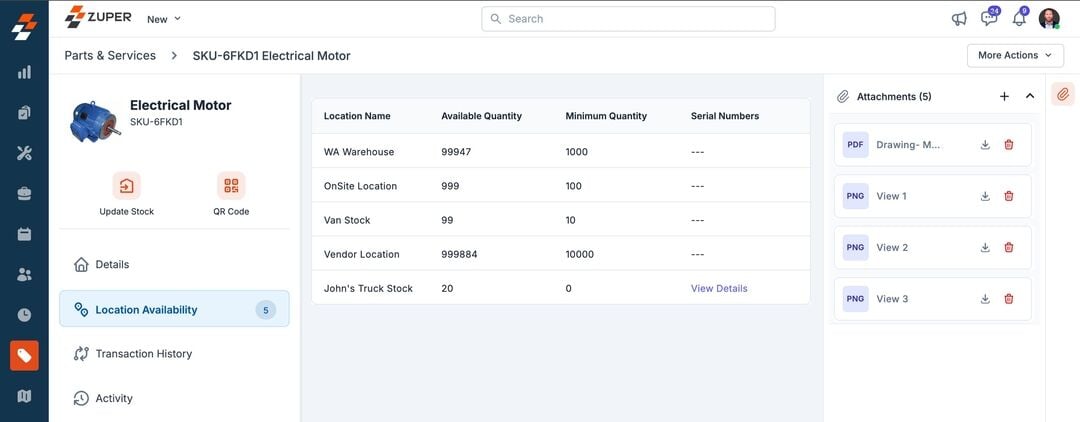Click the SKU-6FKD1 label under product name
The image size is (1080, 422).
coord(156,122)
